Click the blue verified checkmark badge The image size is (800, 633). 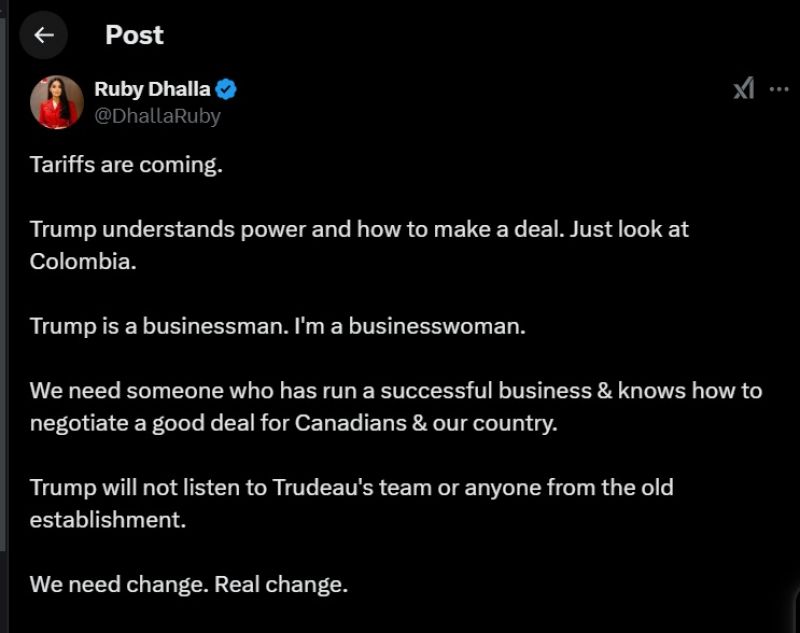coord(227,90)
